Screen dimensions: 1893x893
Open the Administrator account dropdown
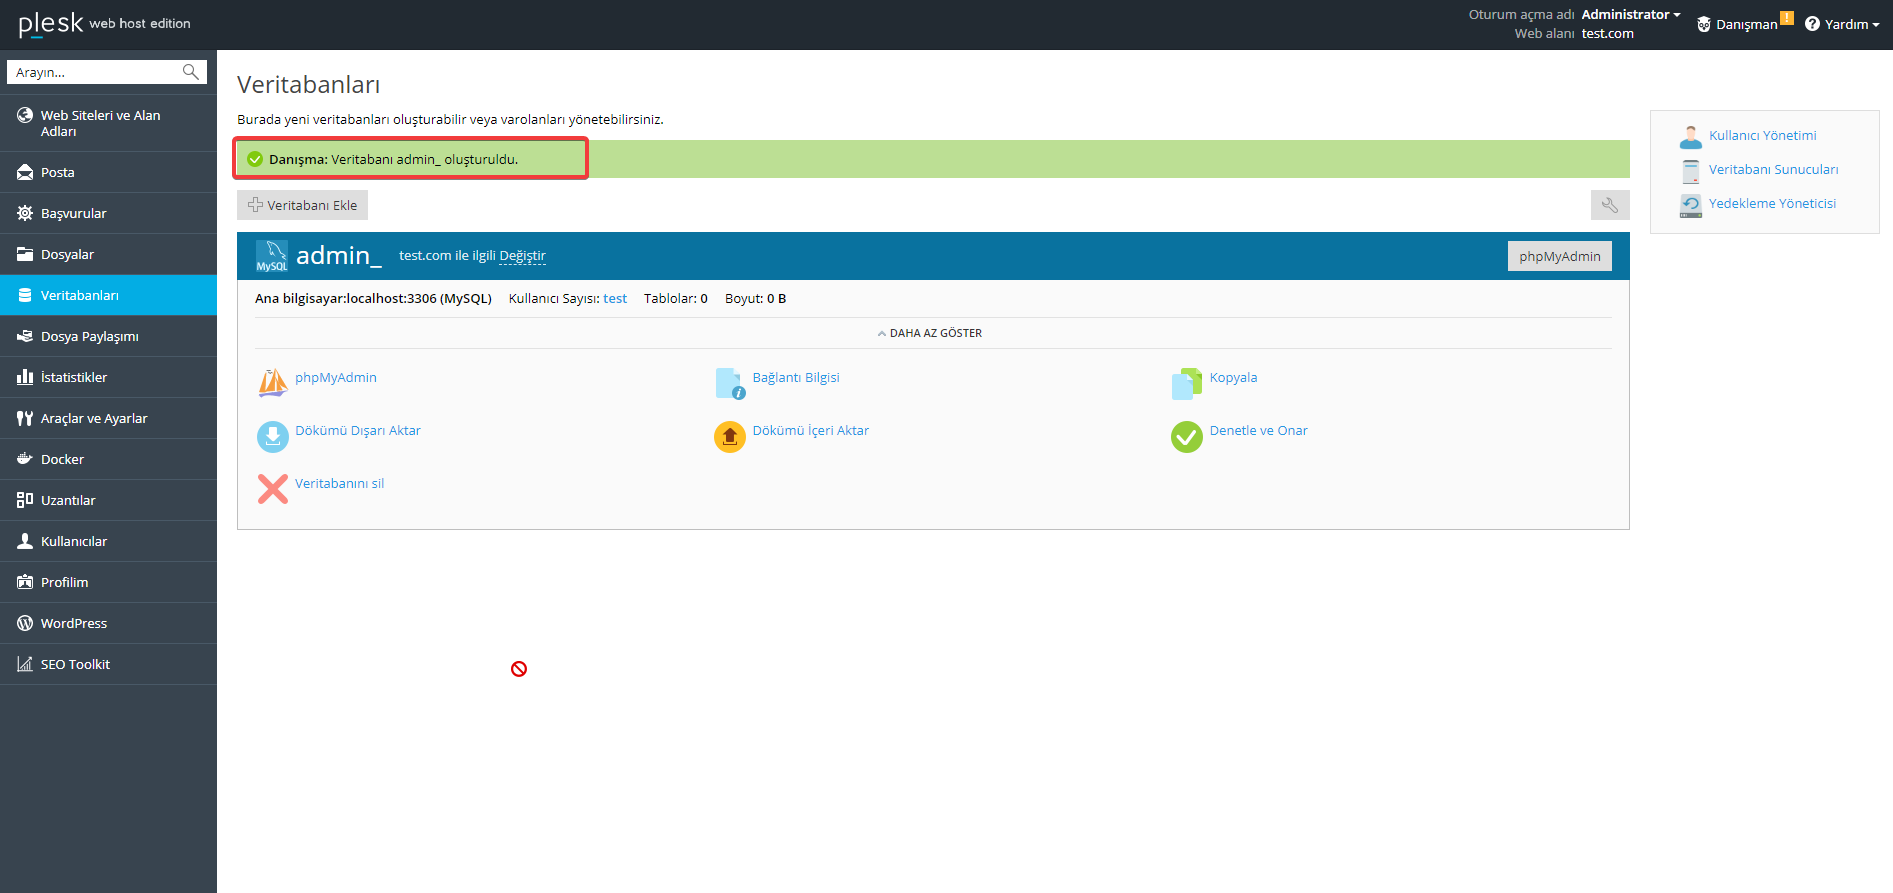1630,14
